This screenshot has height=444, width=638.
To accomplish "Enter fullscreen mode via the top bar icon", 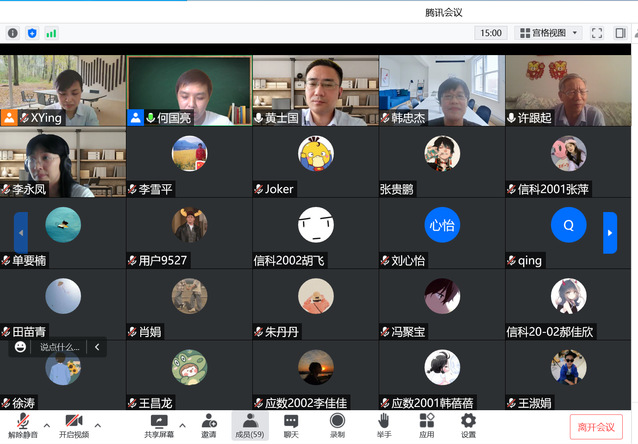I will point(595,33).
